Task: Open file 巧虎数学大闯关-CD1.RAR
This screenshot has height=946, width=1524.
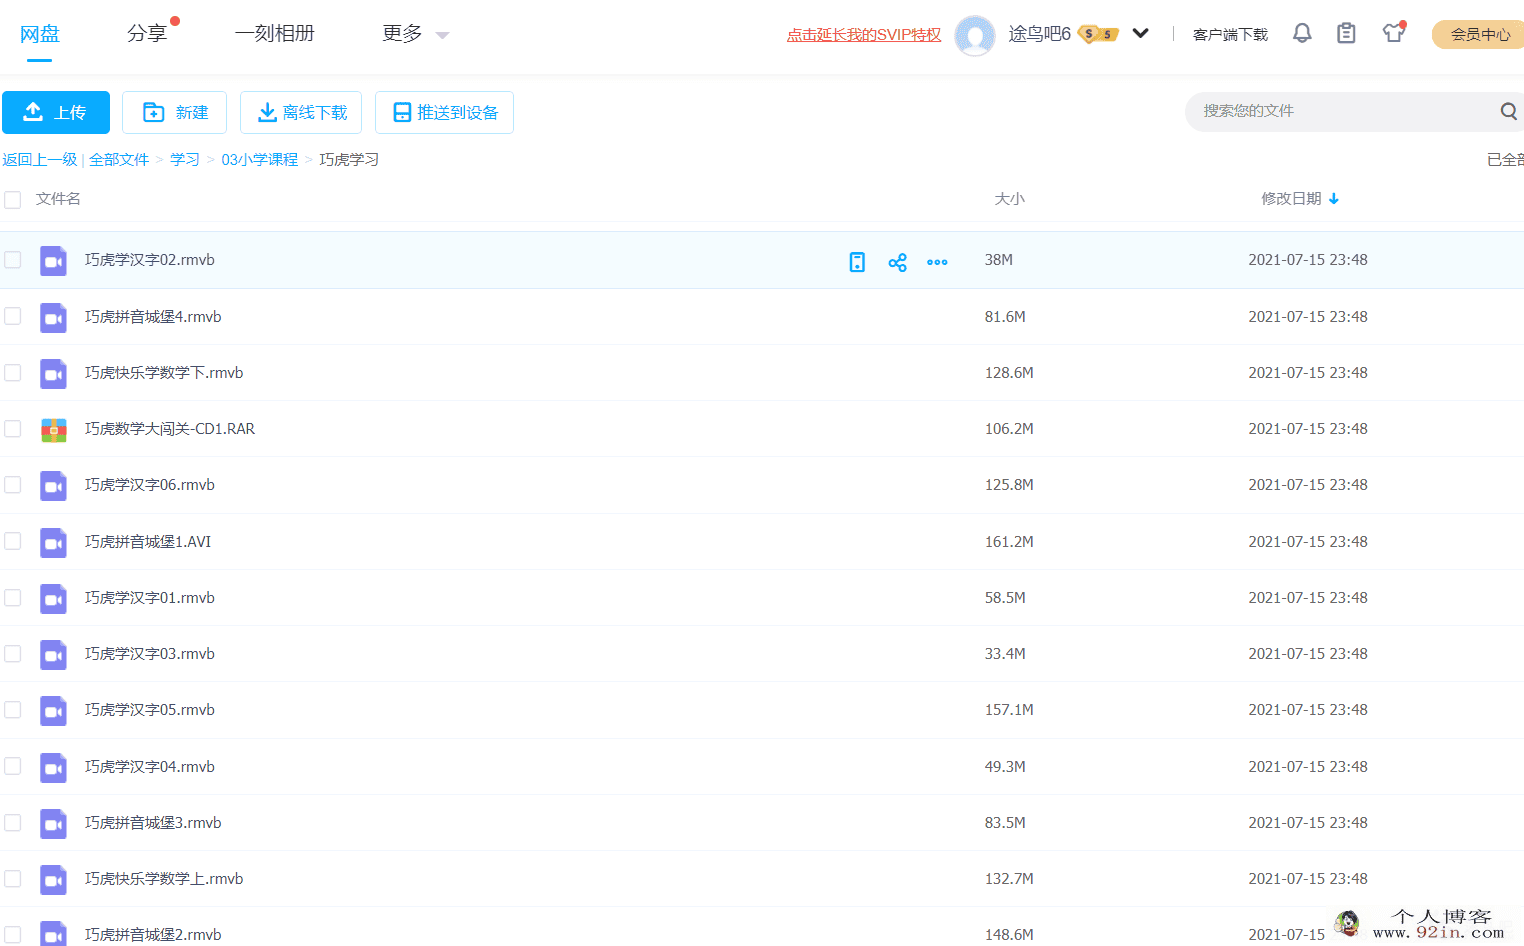Action: [x=170, y=429]
